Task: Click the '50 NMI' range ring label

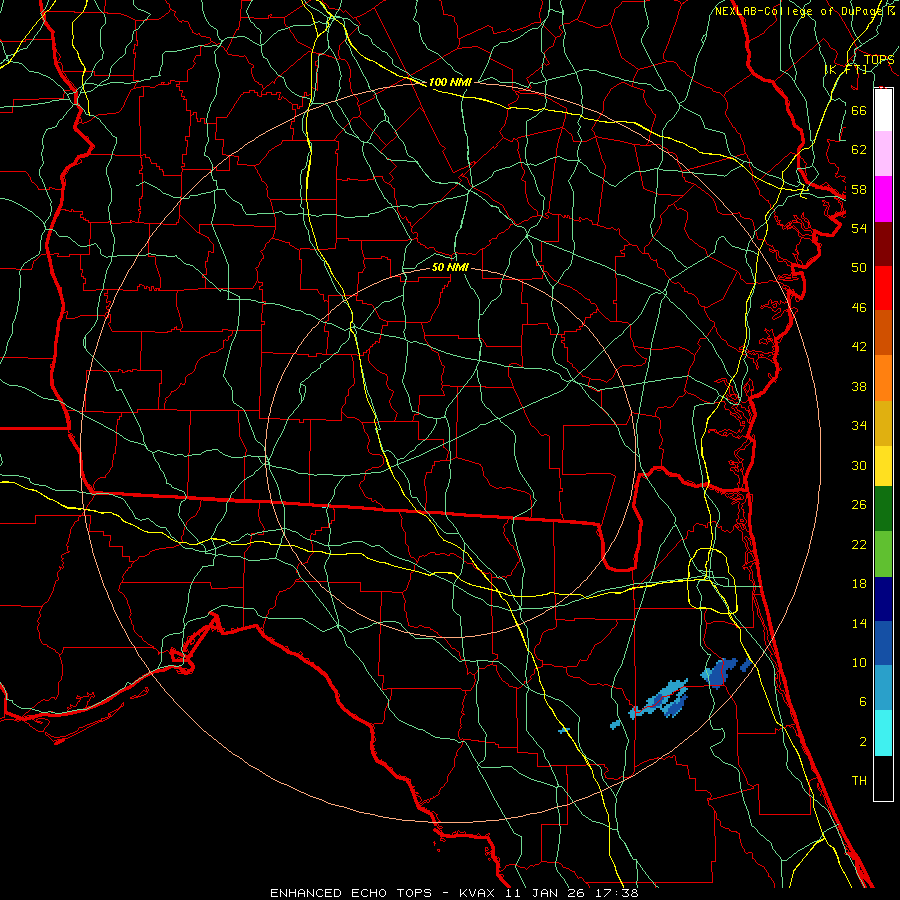Action: [450, 267]
